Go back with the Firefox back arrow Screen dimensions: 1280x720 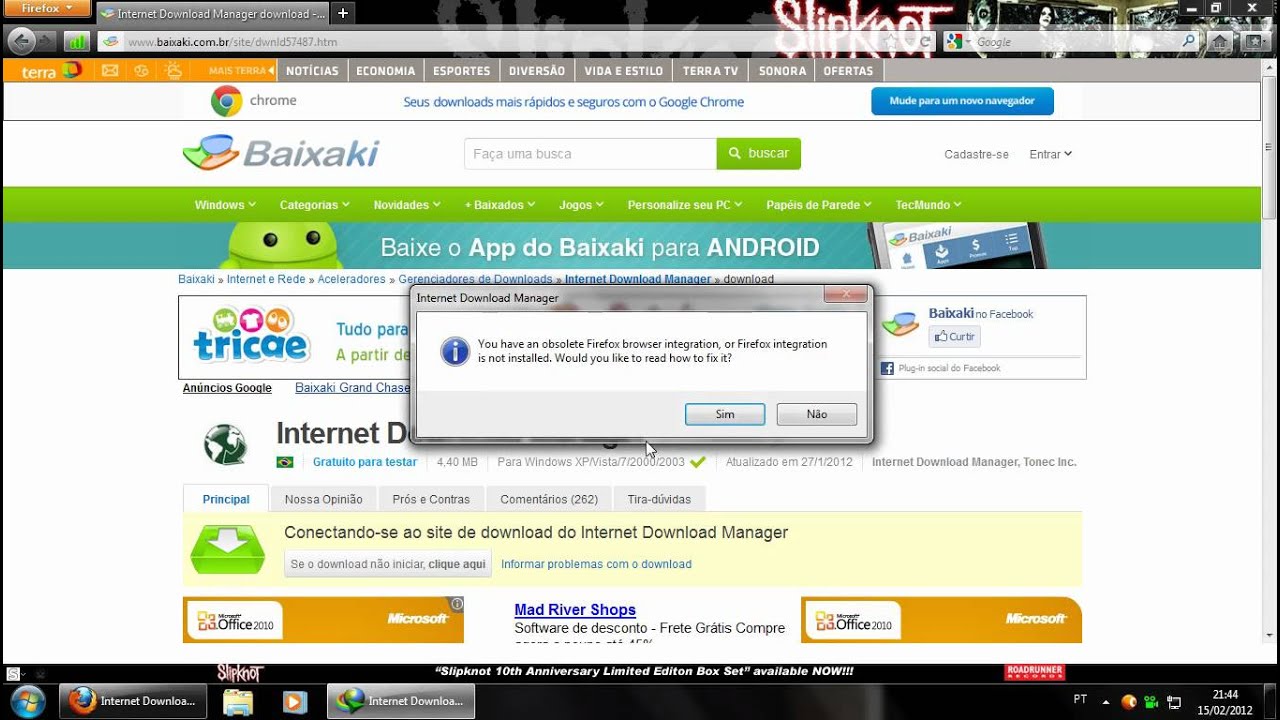tap(21, 41)
